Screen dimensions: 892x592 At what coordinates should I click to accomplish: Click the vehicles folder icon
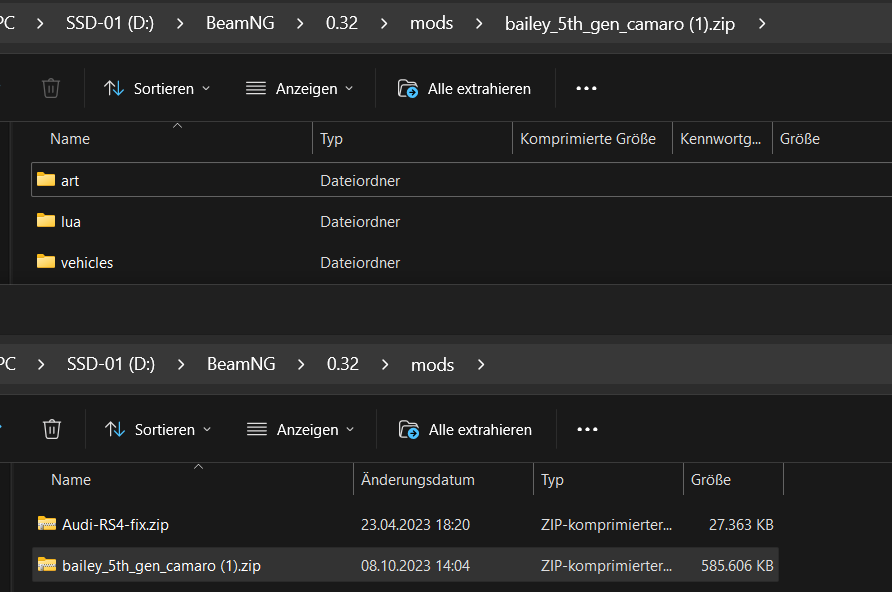click(46, 261)
